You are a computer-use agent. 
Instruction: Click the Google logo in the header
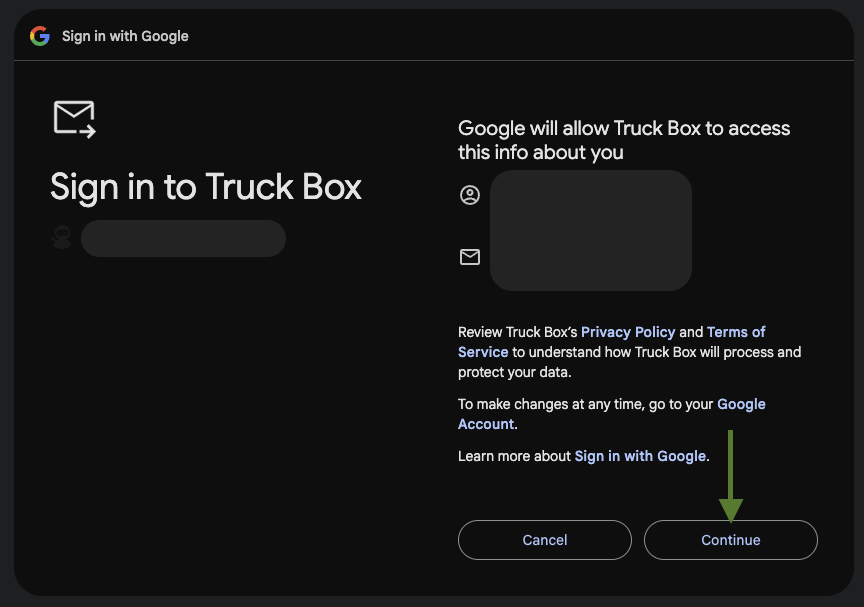[x=40, y=36]
